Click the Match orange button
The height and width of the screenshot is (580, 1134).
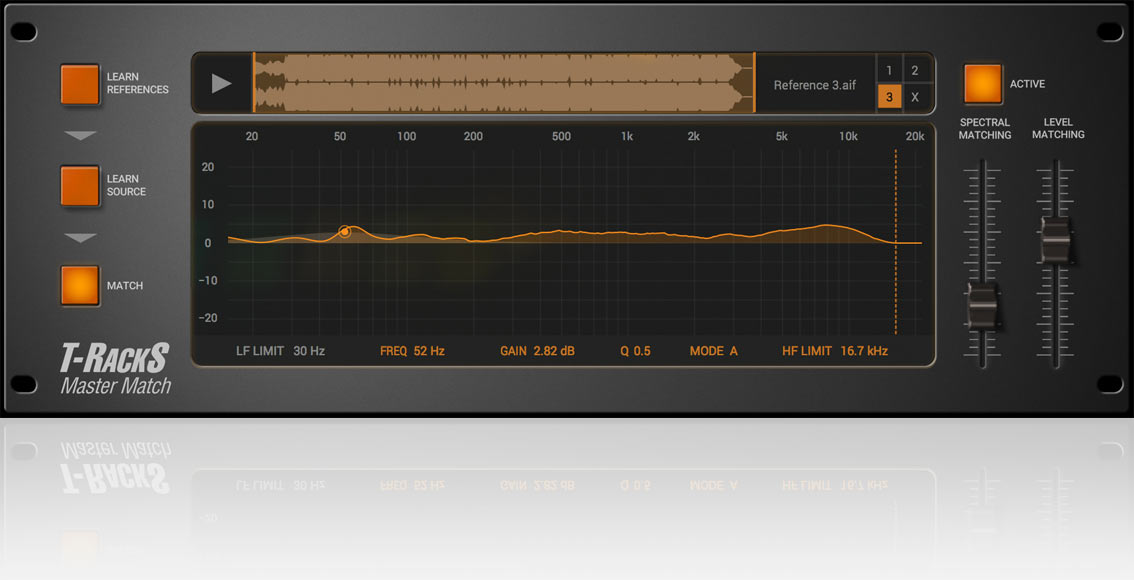(80, 285)
